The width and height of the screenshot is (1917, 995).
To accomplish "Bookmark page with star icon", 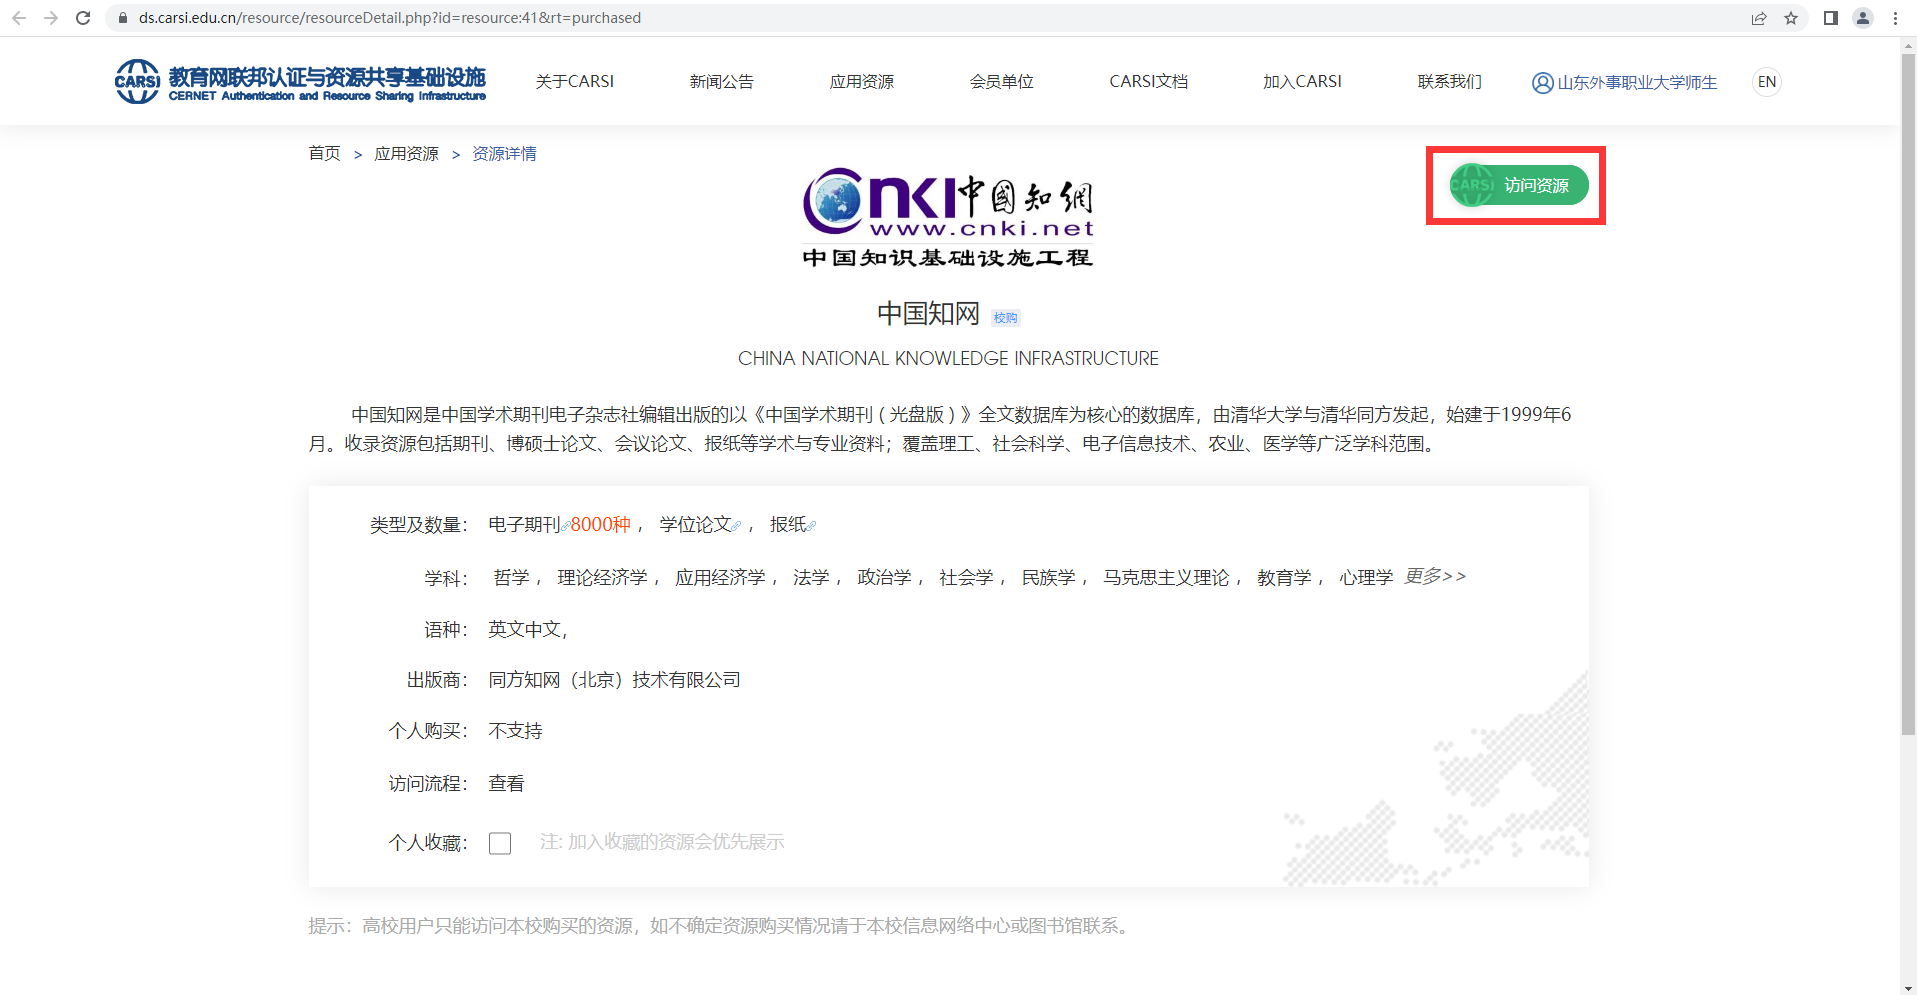I will click(x=1791, y=18).
